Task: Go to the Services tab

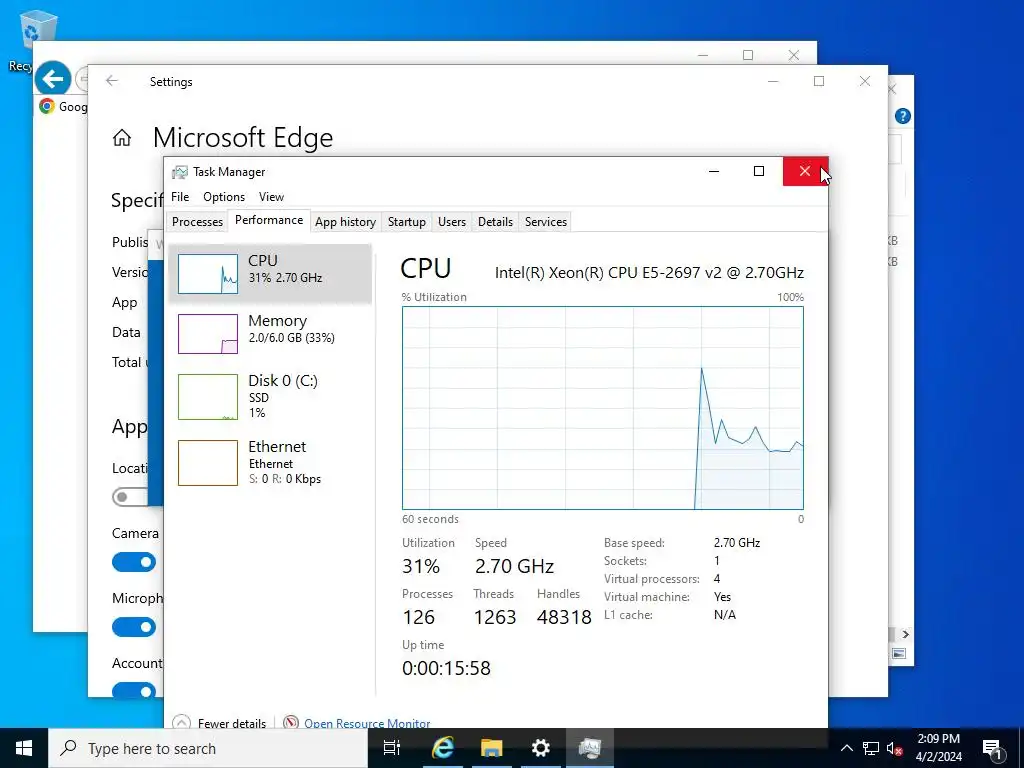Action: coord(546,222)
